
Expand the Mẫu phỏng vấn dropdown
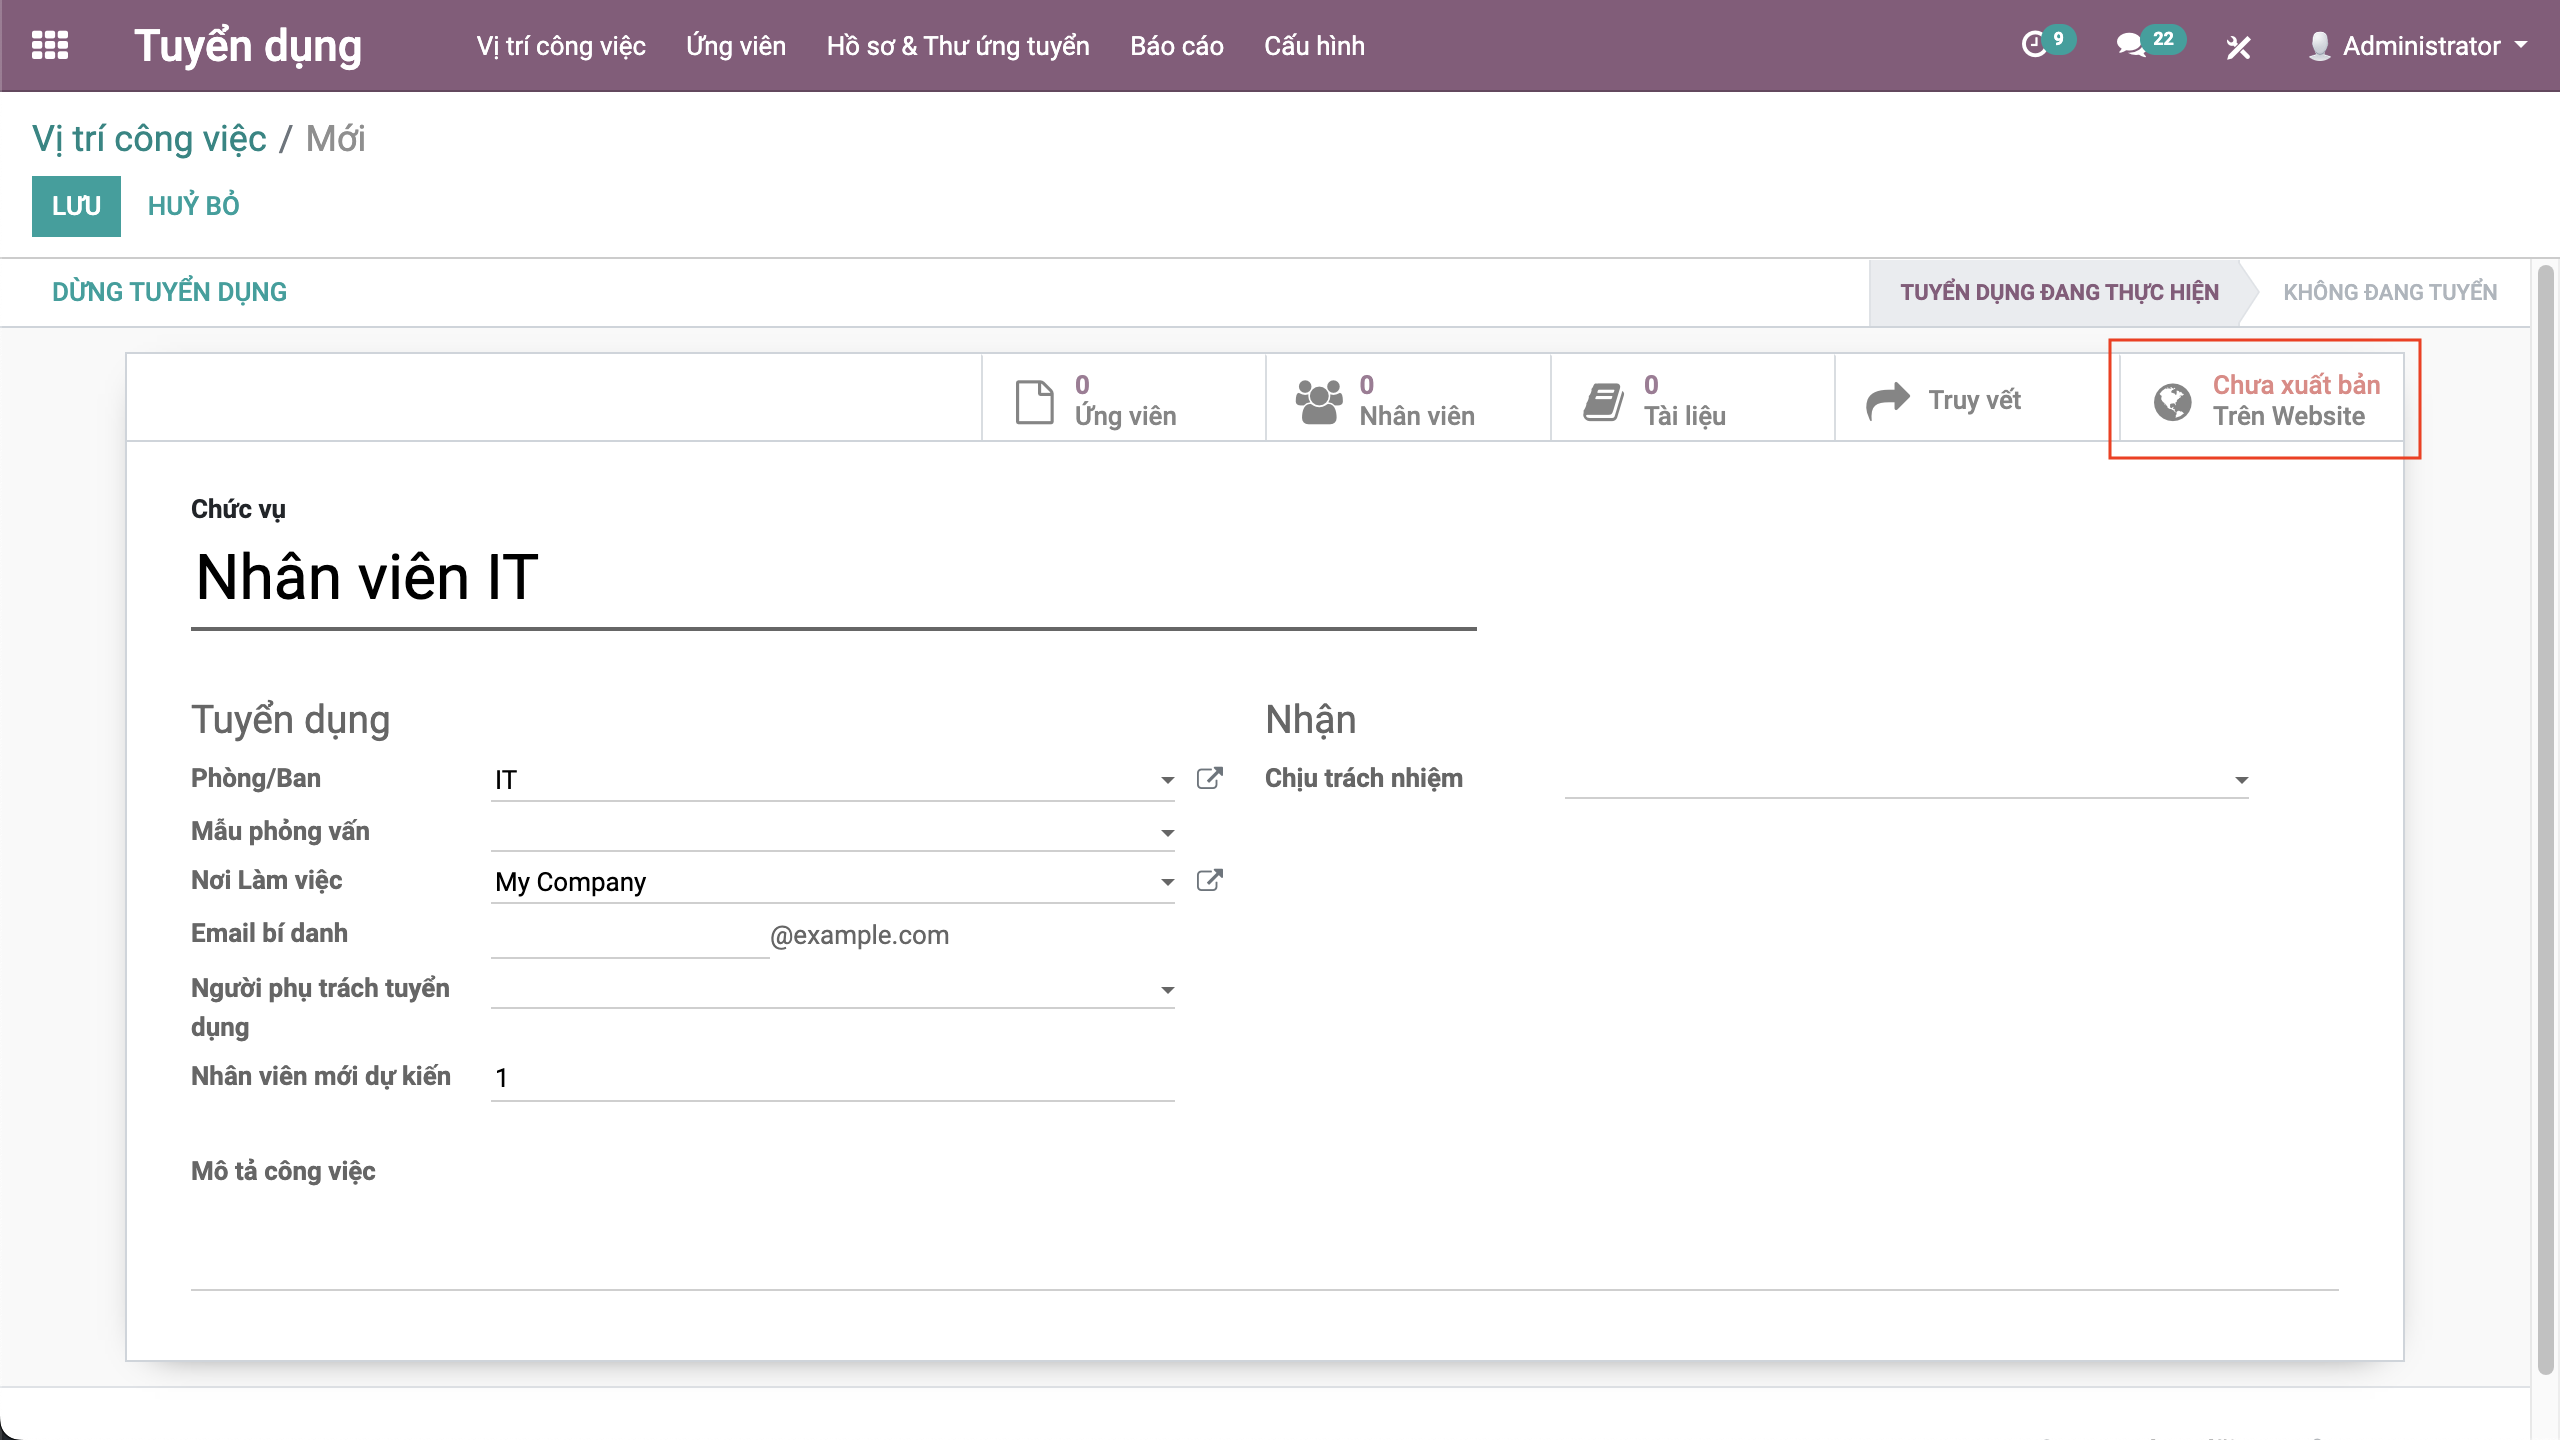click(1166, 833)
